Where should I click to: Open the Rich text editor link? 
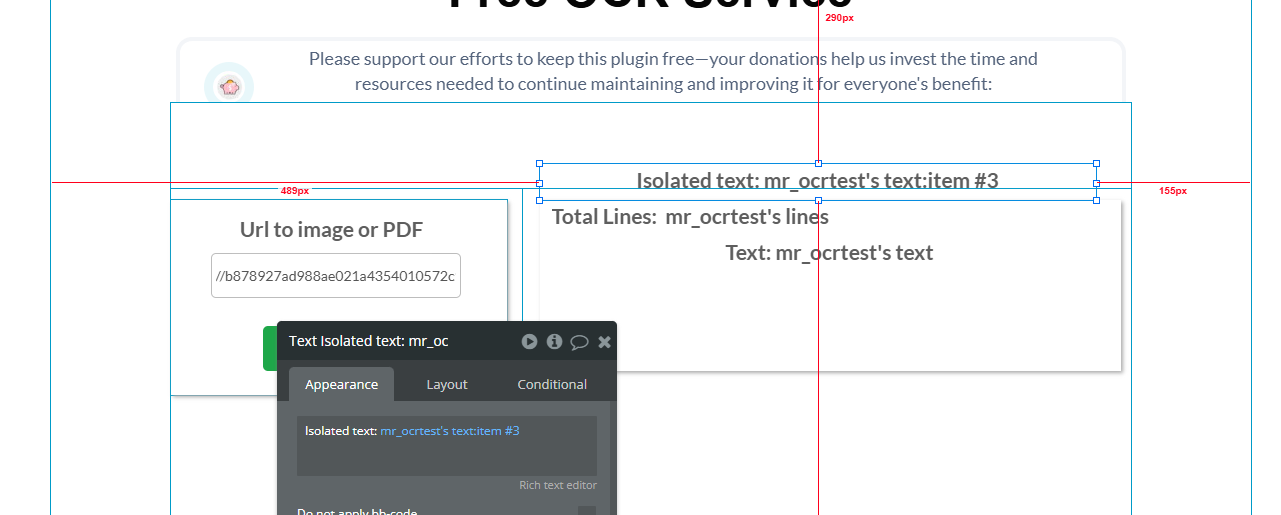click(558, 485)
